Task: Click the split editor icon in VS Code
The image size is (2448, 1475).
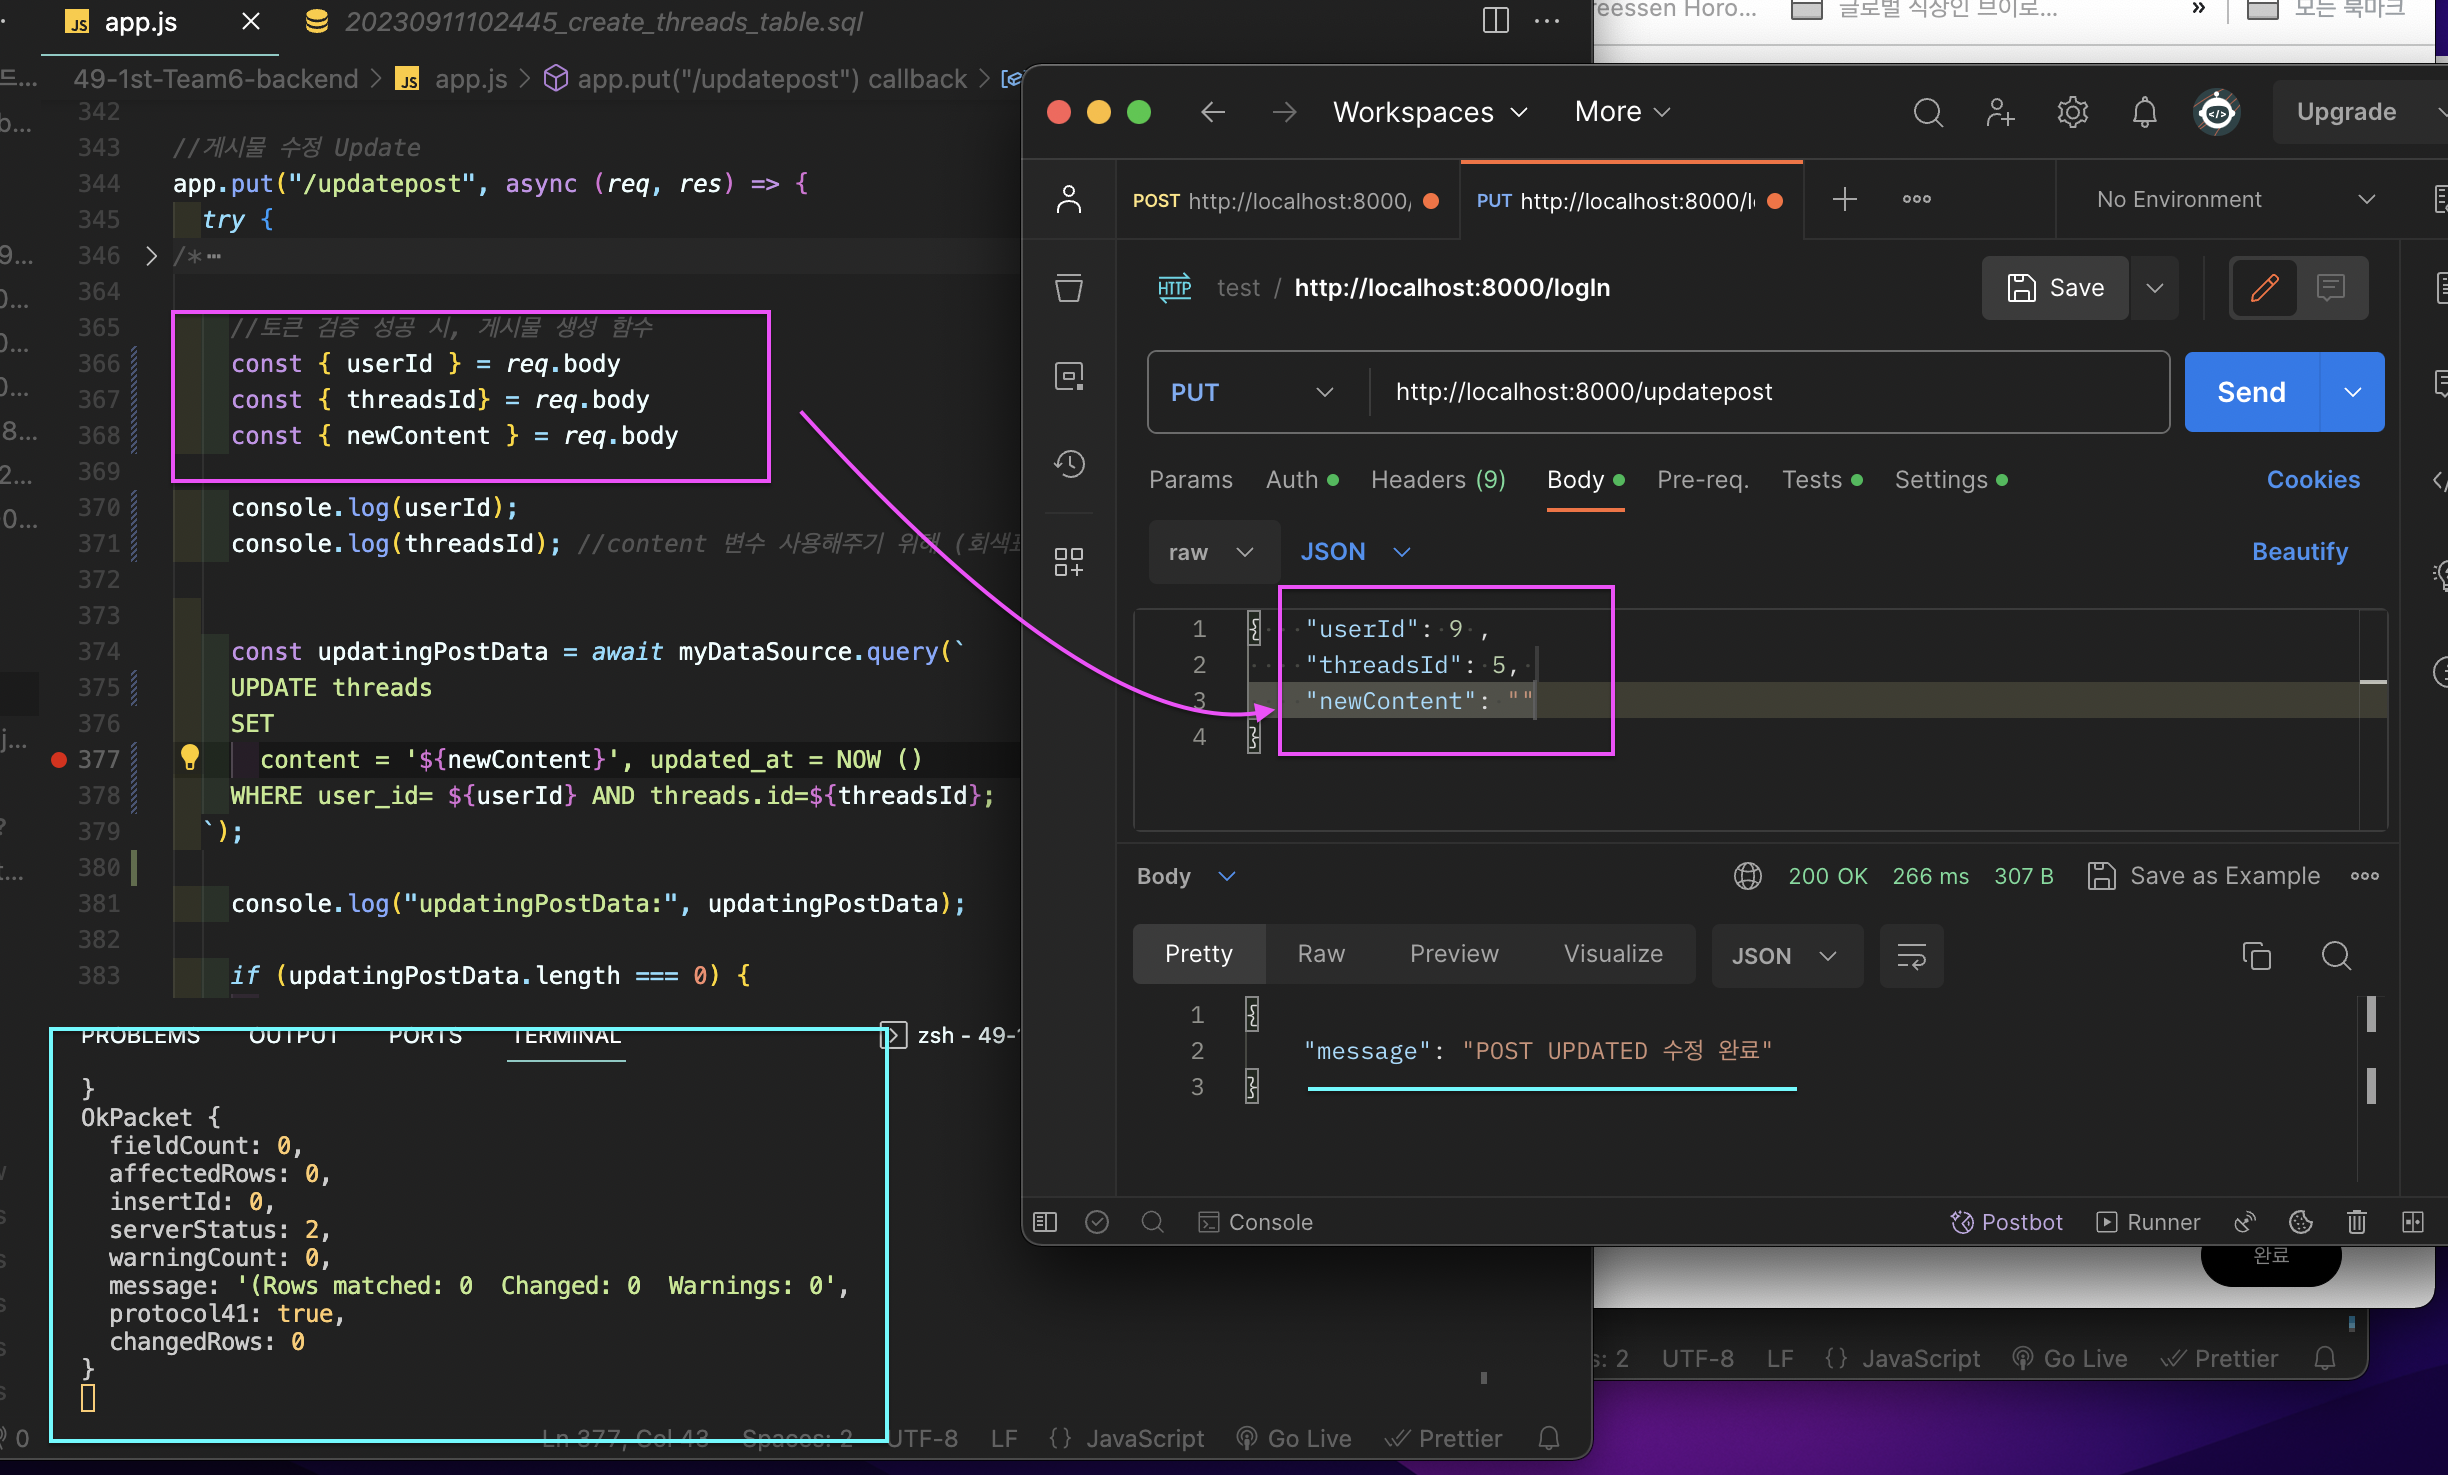Action: click(x=1495, y=21)
